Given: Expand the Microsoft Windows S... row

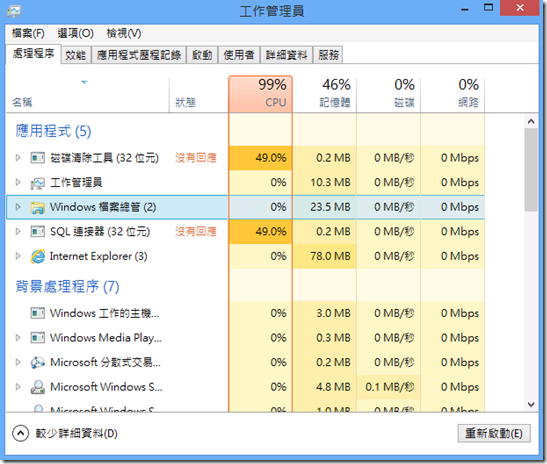Looking at the screenshot, I should [18, 387].
